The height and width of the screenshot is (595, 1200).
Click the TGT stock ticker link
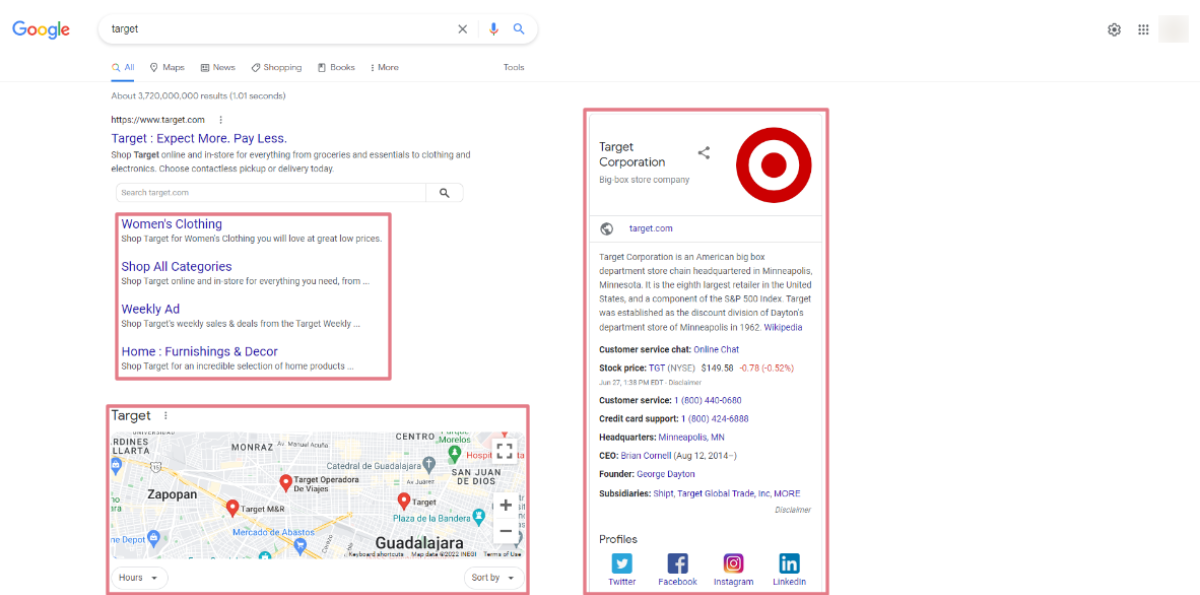click(x=657, y=368)
